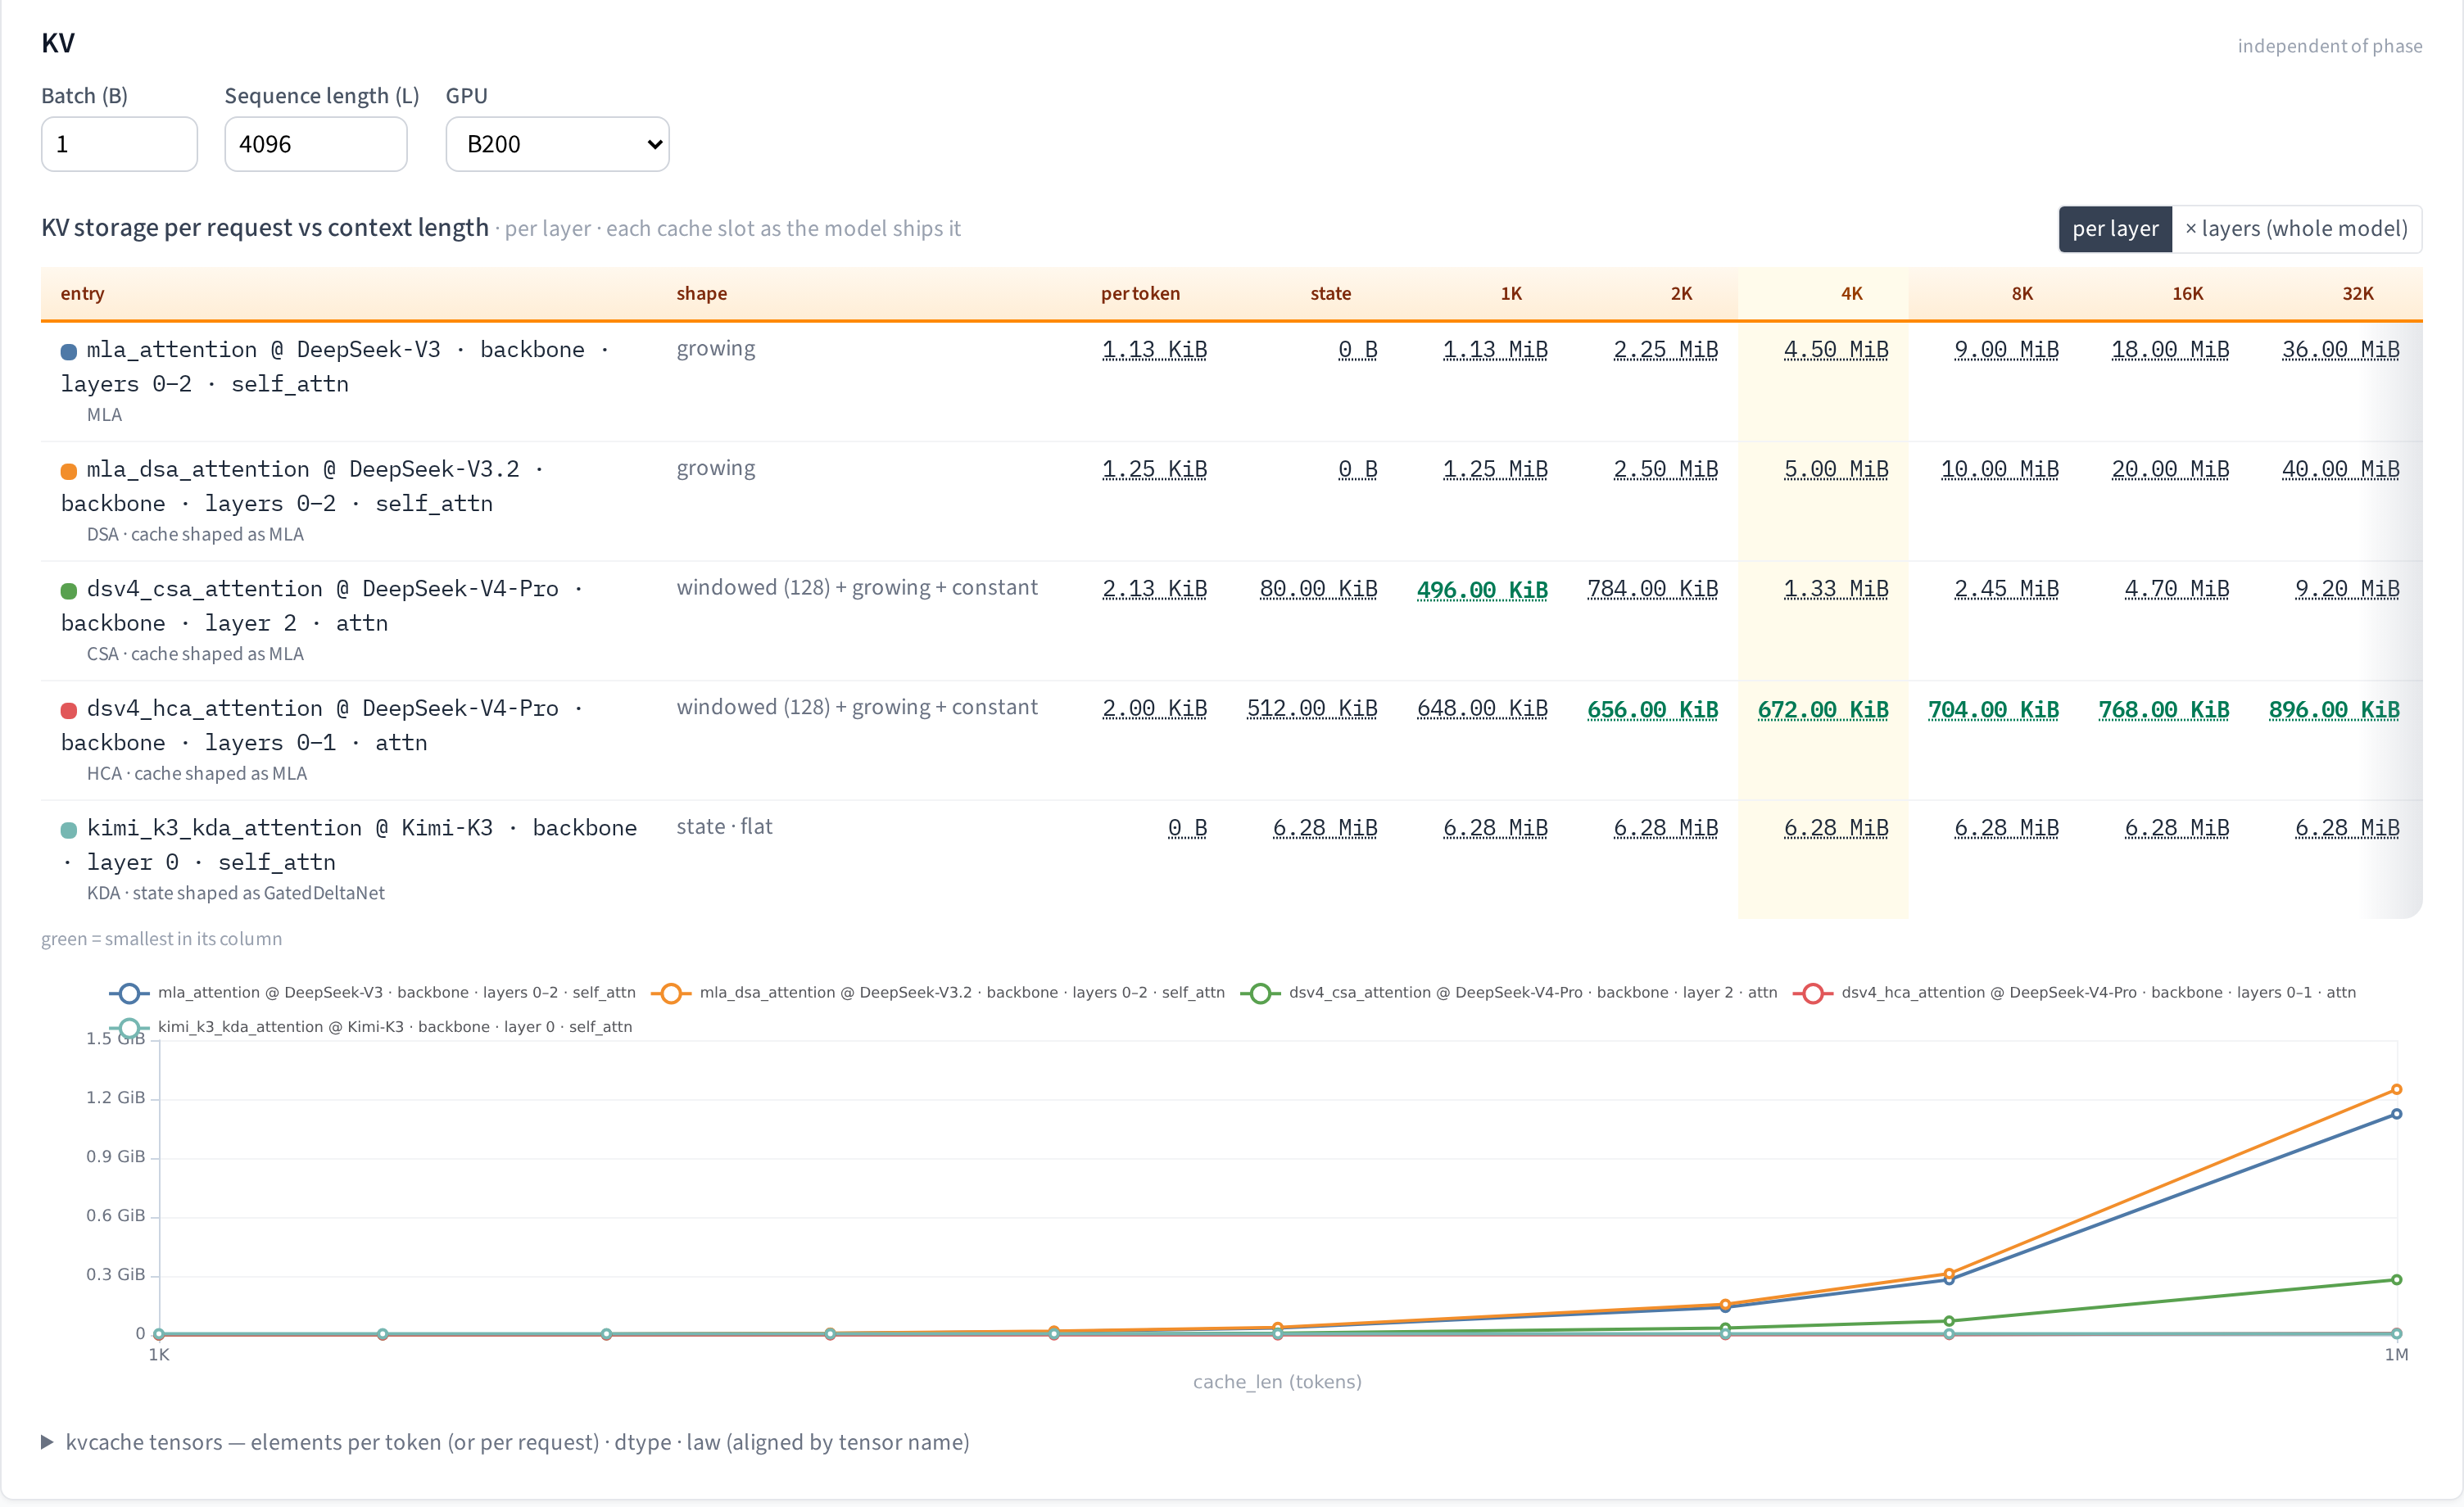The height and width of the screenshot is (1507, 2464).
Task: Click the '2.45 MiB' value in 8K column
Action: tap(2006, 589)
